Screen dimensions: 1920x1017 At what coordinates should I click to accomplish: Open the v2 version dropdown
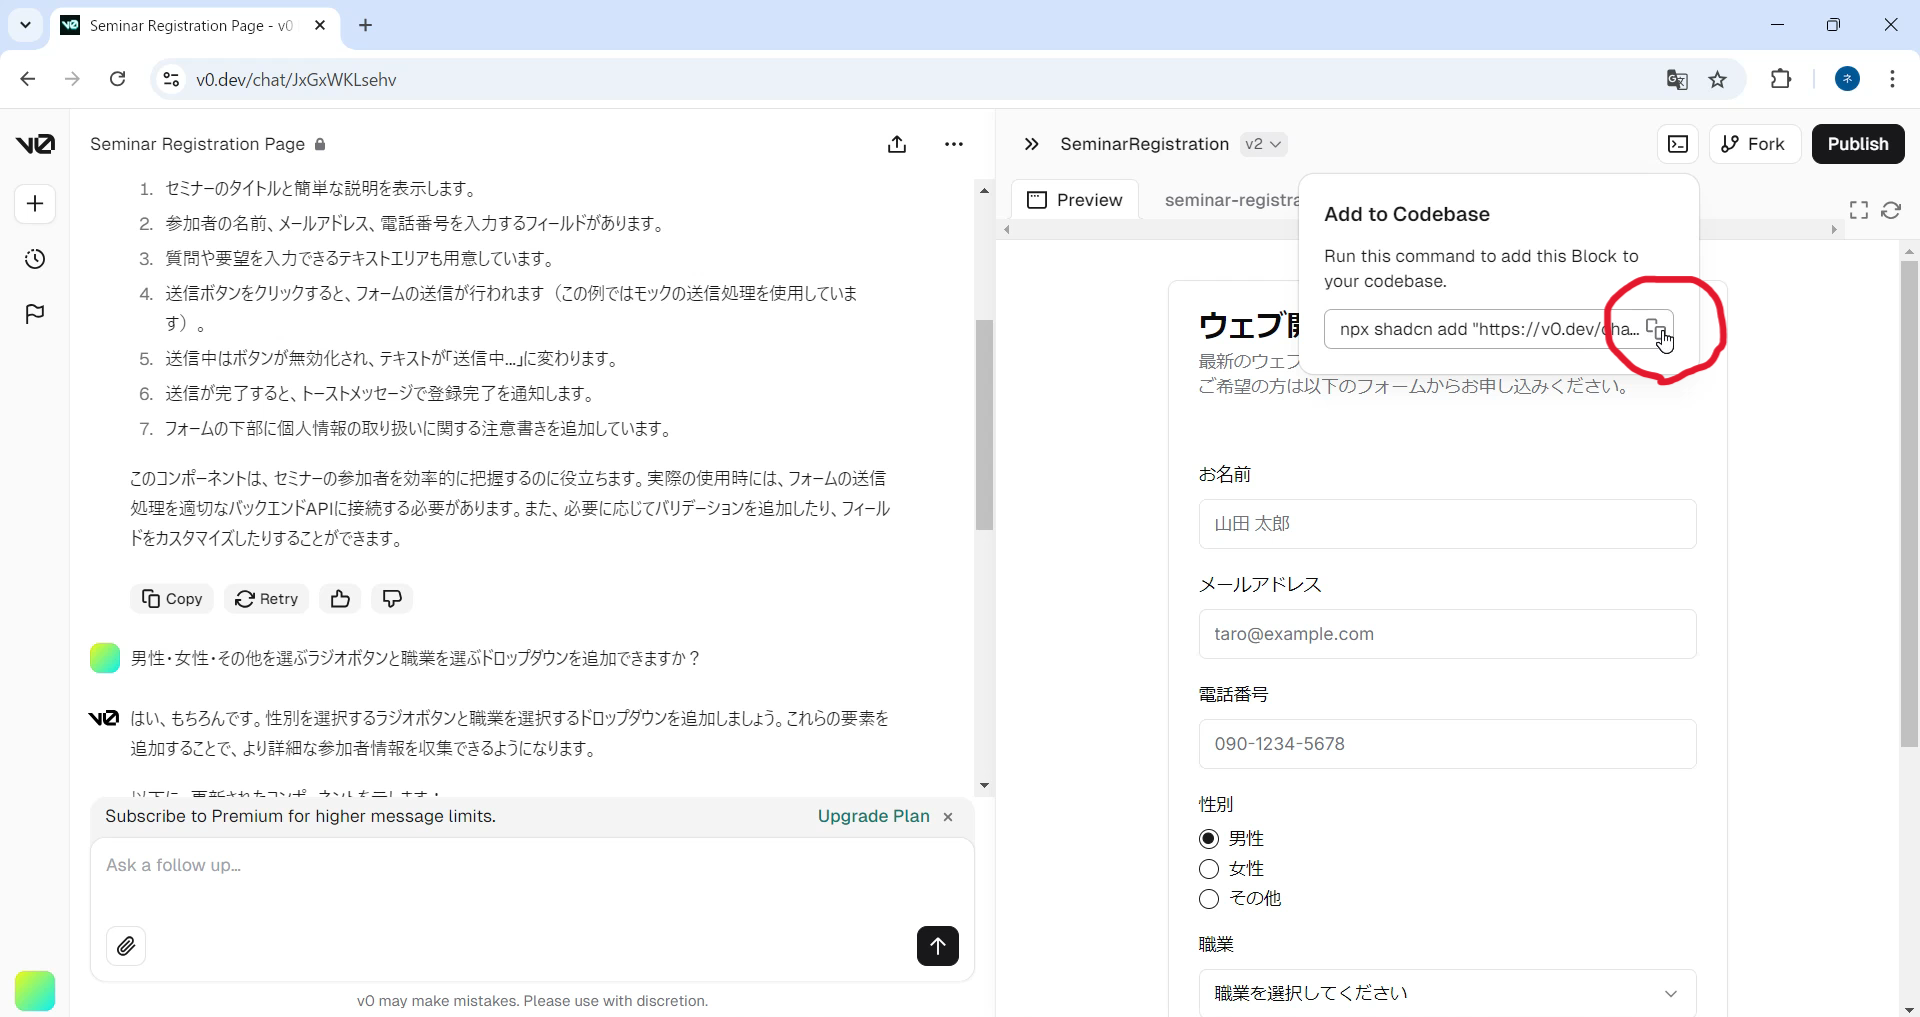[x=1263, y=144]
